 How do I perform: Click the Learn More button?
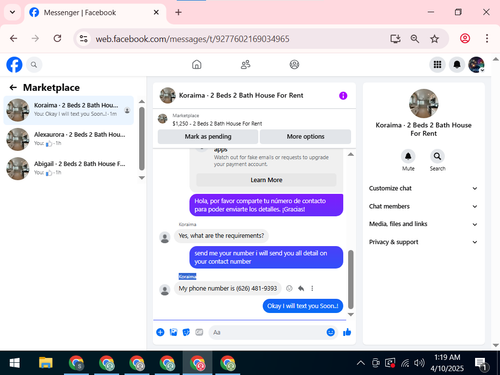[x=266, y=180]
